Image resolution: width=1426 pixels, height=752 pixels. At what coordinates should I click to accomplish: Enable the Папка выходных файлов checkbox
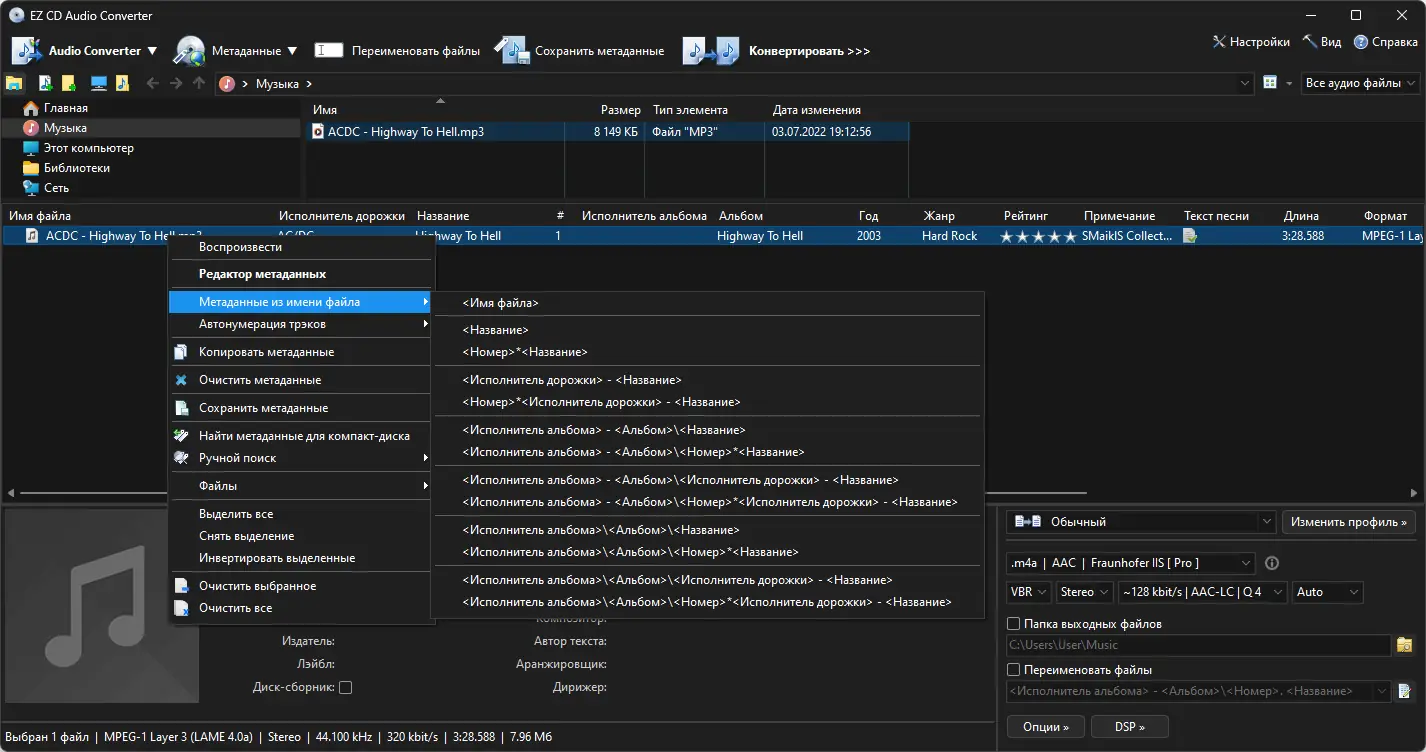1013,624
